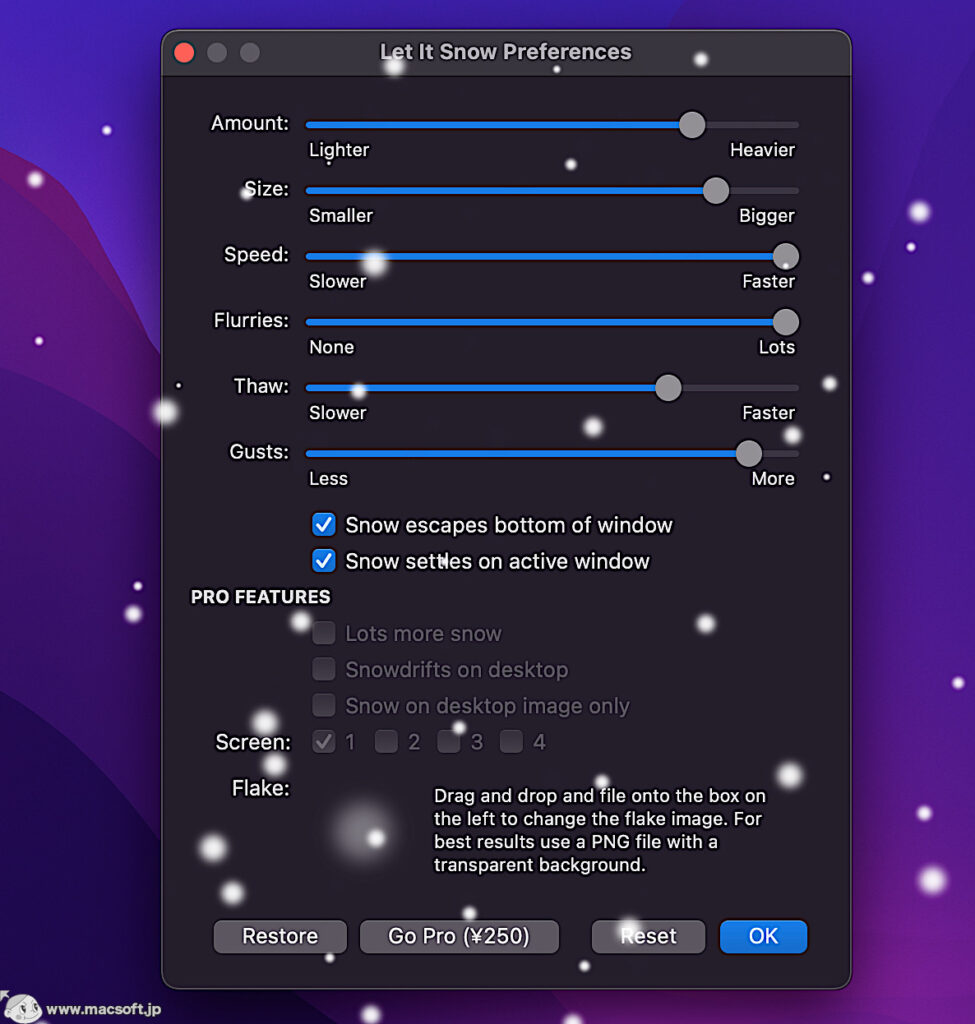Click the Smaller label under Size
The width and height of the screenshot is (975, 1024).
pos(341,216)
